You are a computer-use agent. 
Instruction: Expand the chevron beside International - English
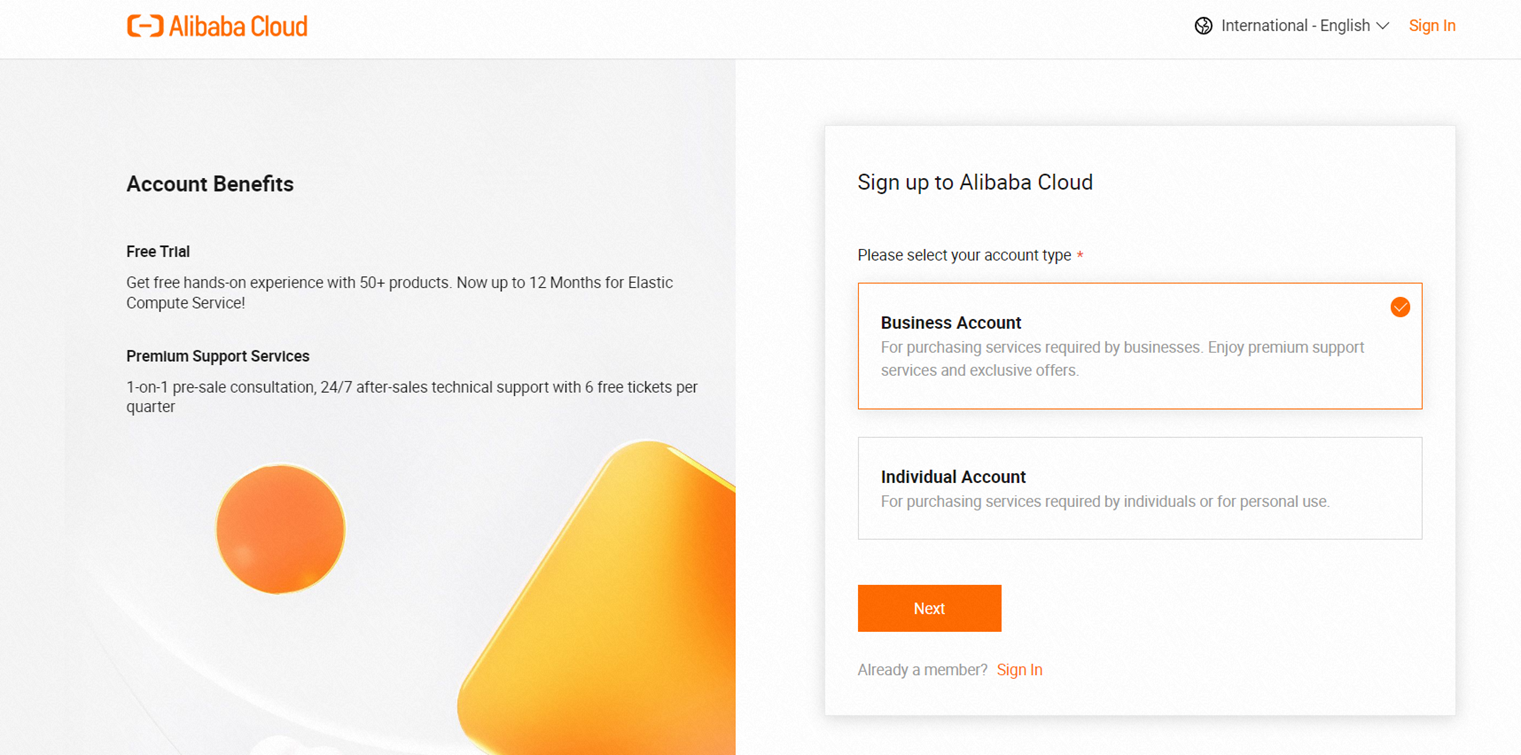pyautogui.click(x=1383, y=26)
